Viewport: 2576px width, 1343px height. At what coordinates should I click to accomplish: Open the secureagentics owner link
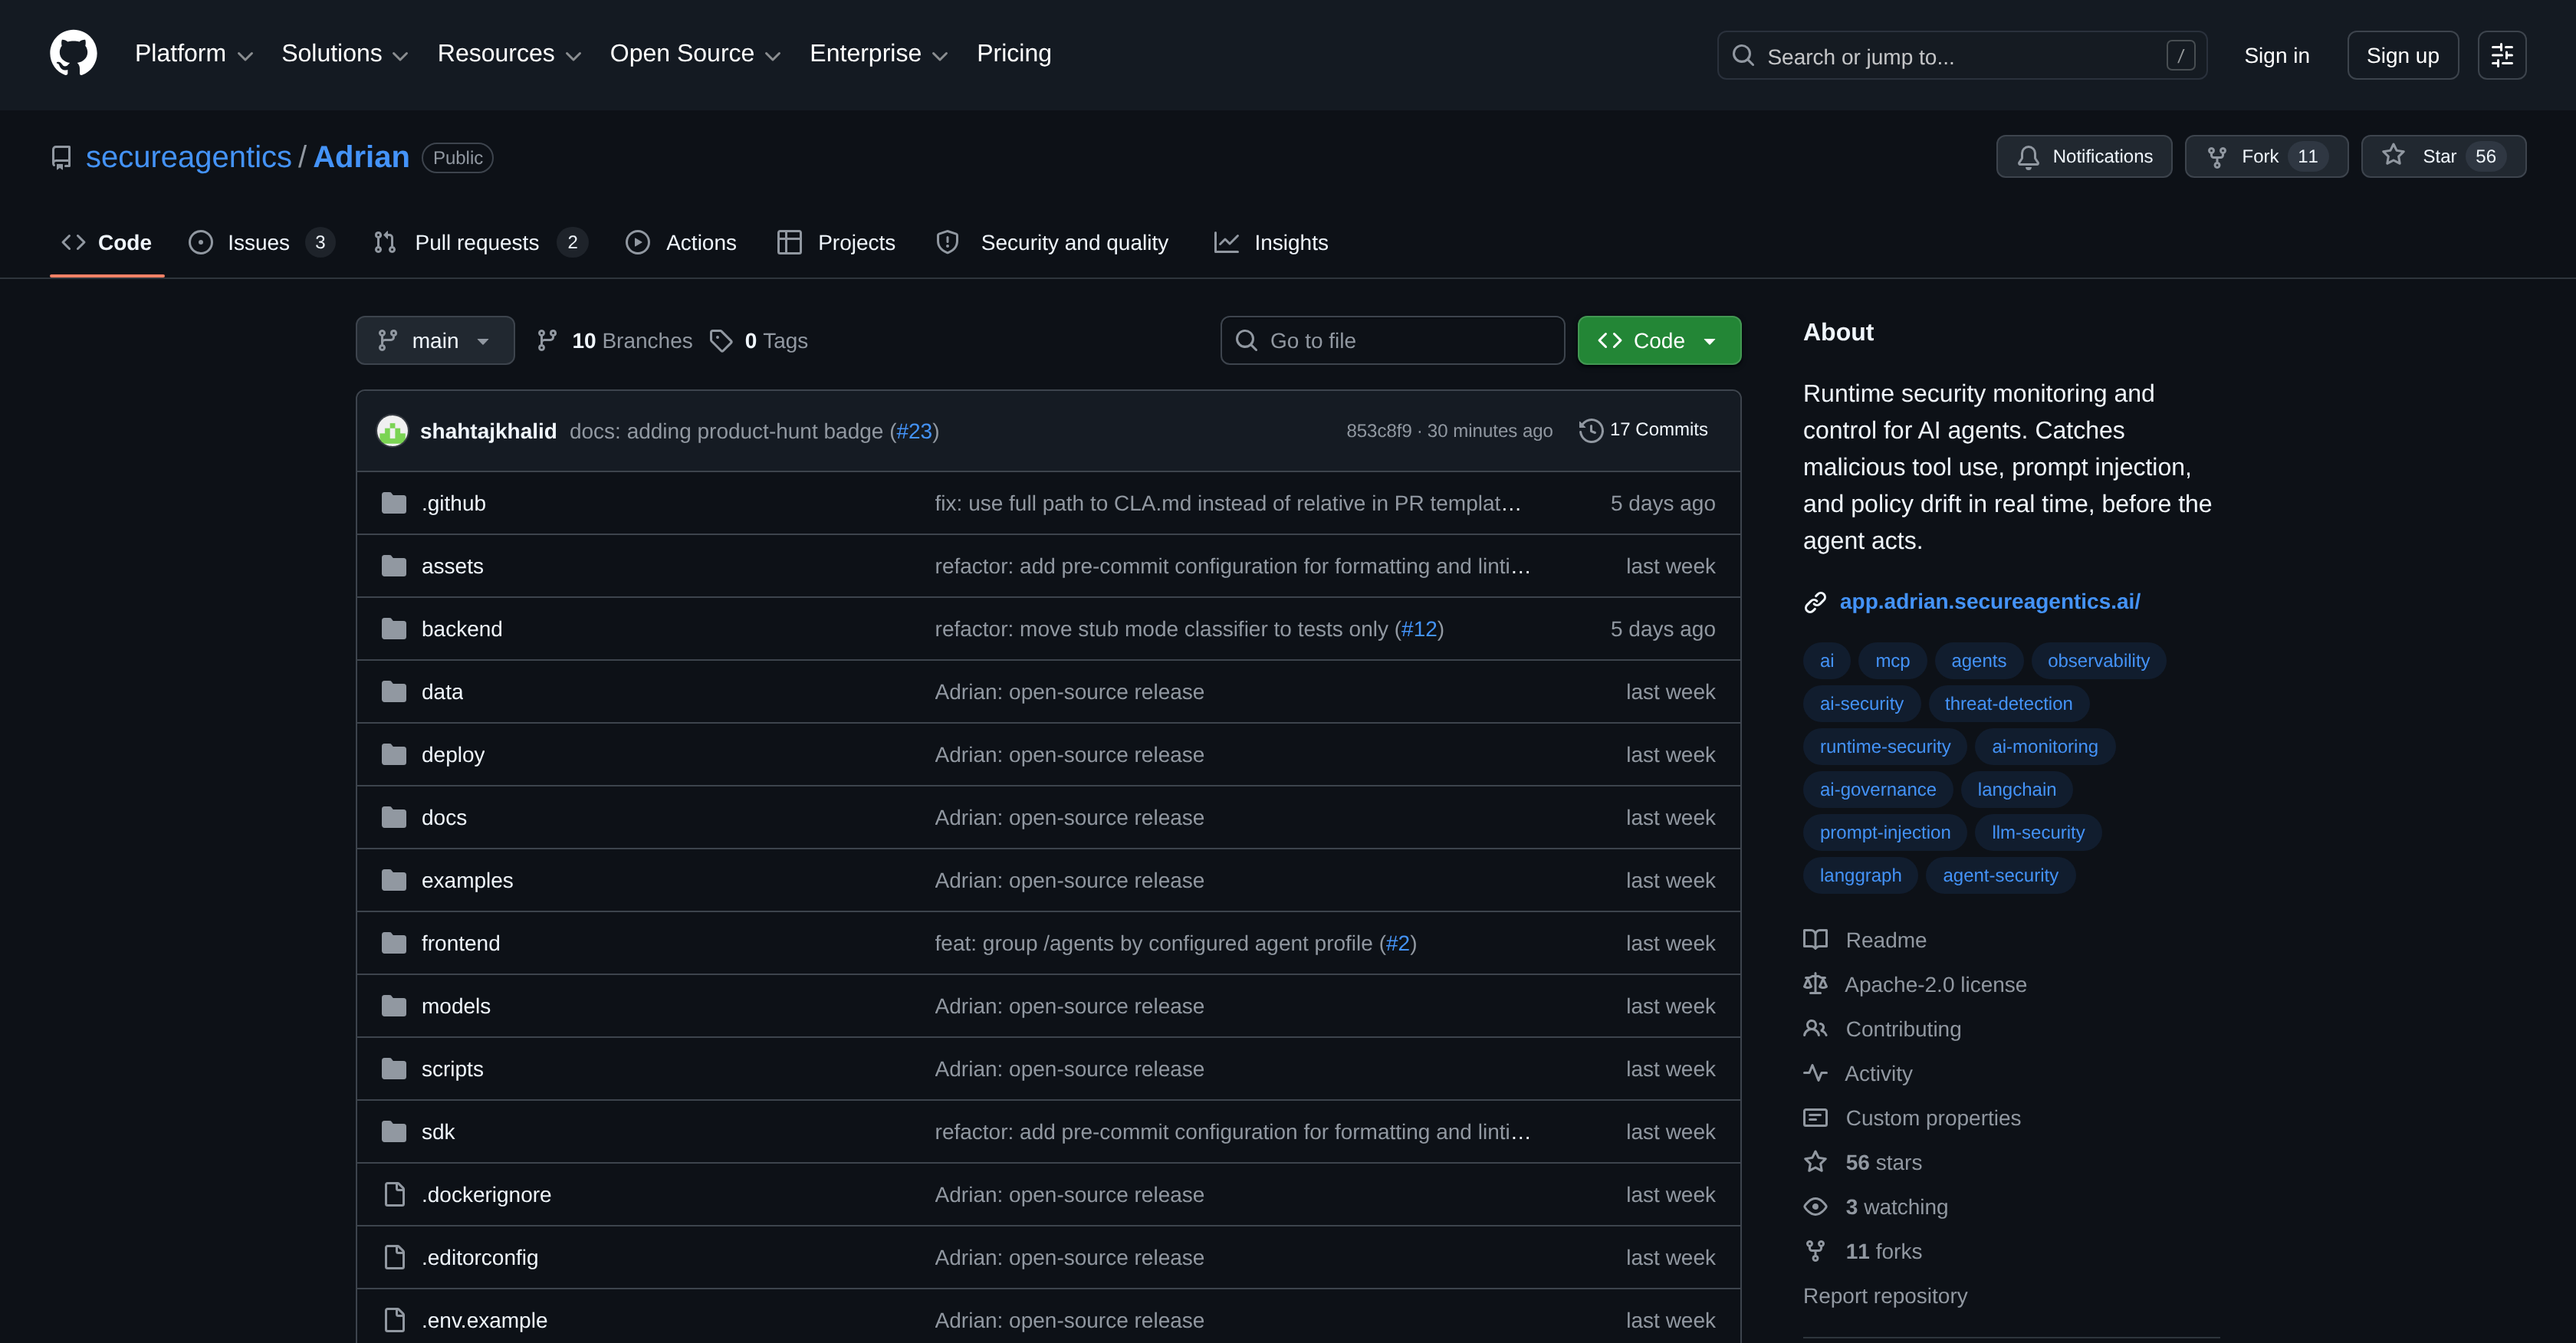click(x=189, y=157)
